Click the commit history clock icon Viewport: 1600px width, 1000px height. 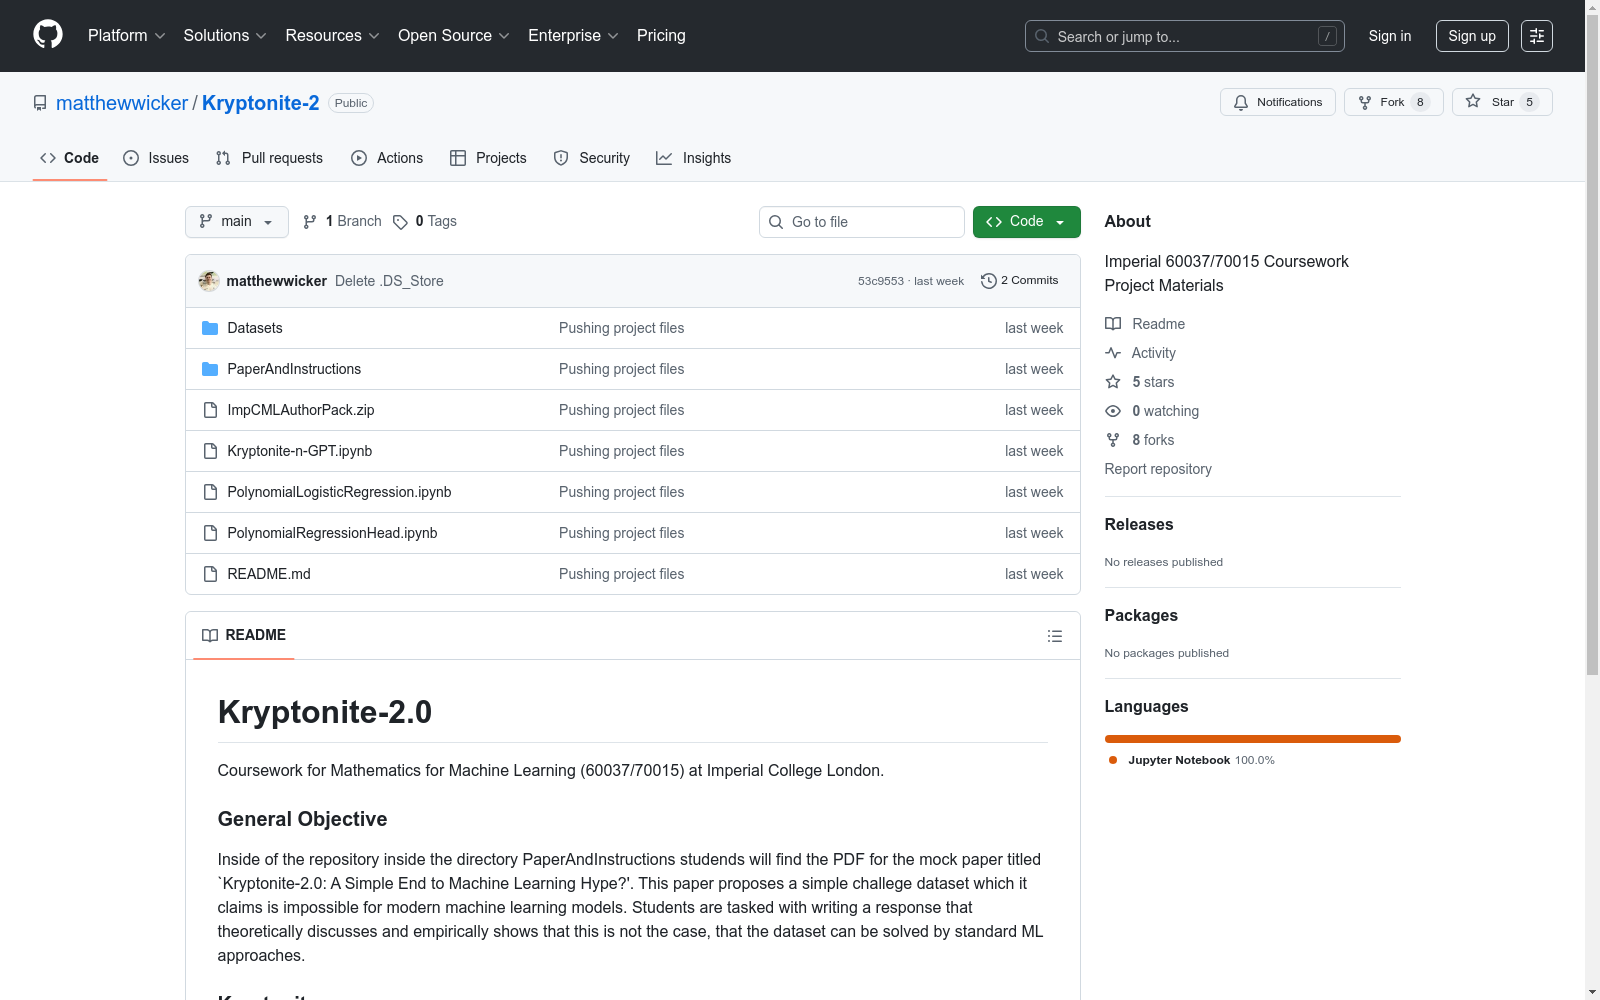(989, 281)
